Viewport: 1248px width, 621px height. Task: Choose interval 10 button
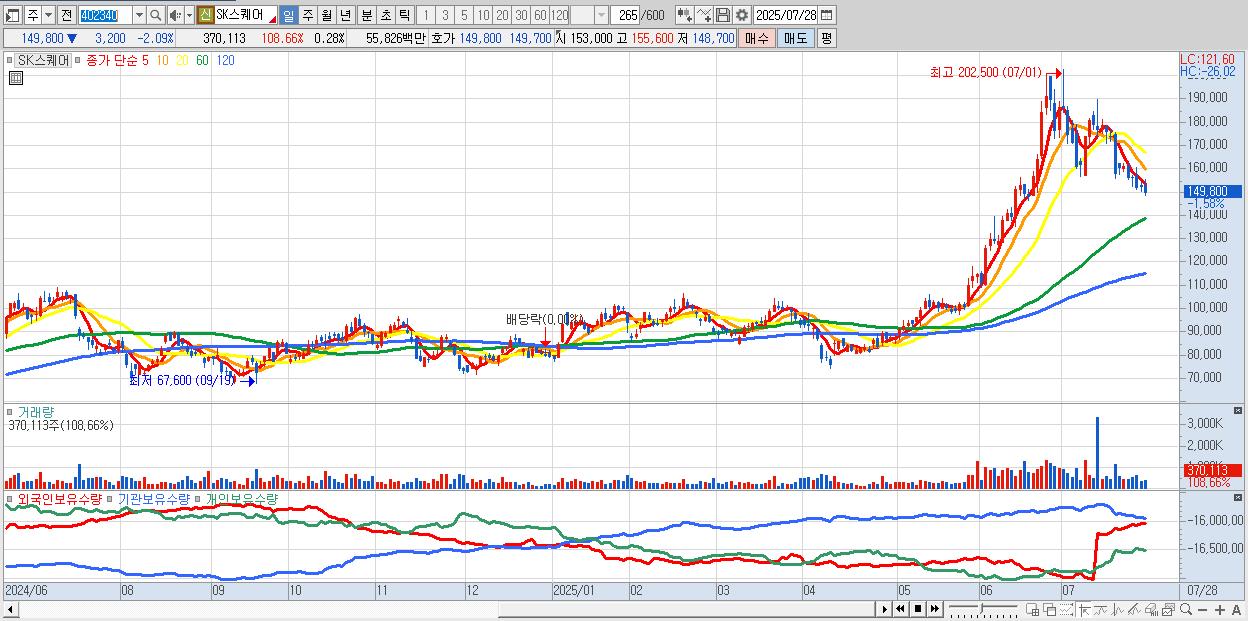coord(482,15)
